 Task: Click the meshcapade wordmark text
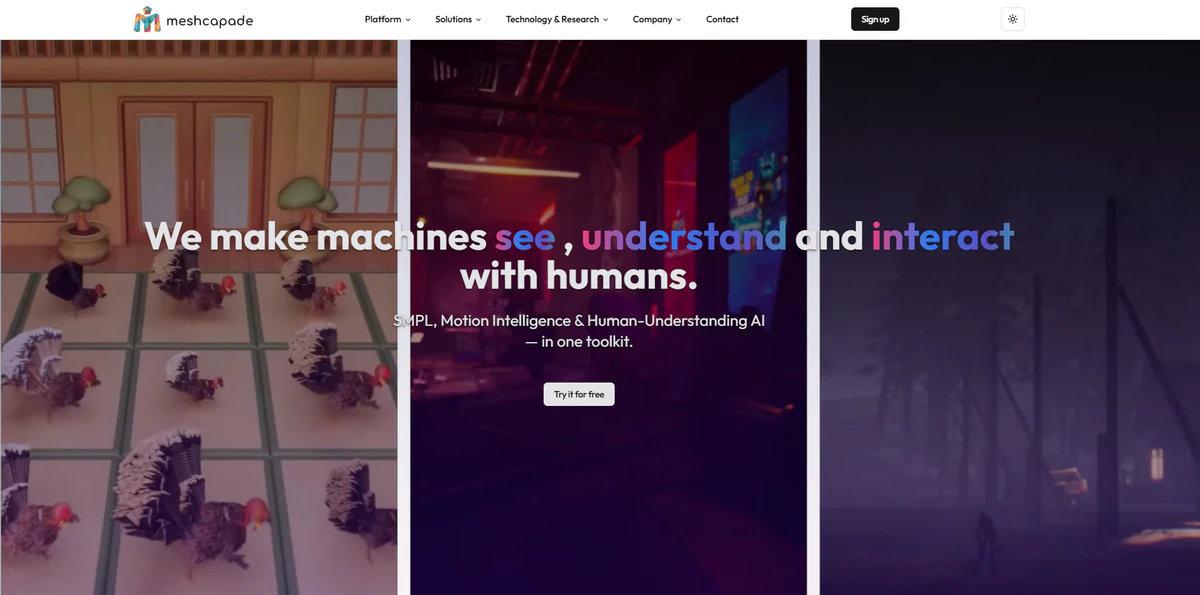pyautogui.click(x=211, y=20)
